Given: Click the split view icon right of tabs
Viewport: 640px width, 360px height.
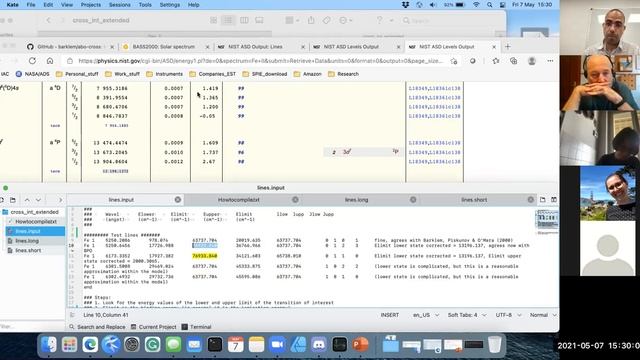Looking at the screenshot, I should [x=553, y=200].
